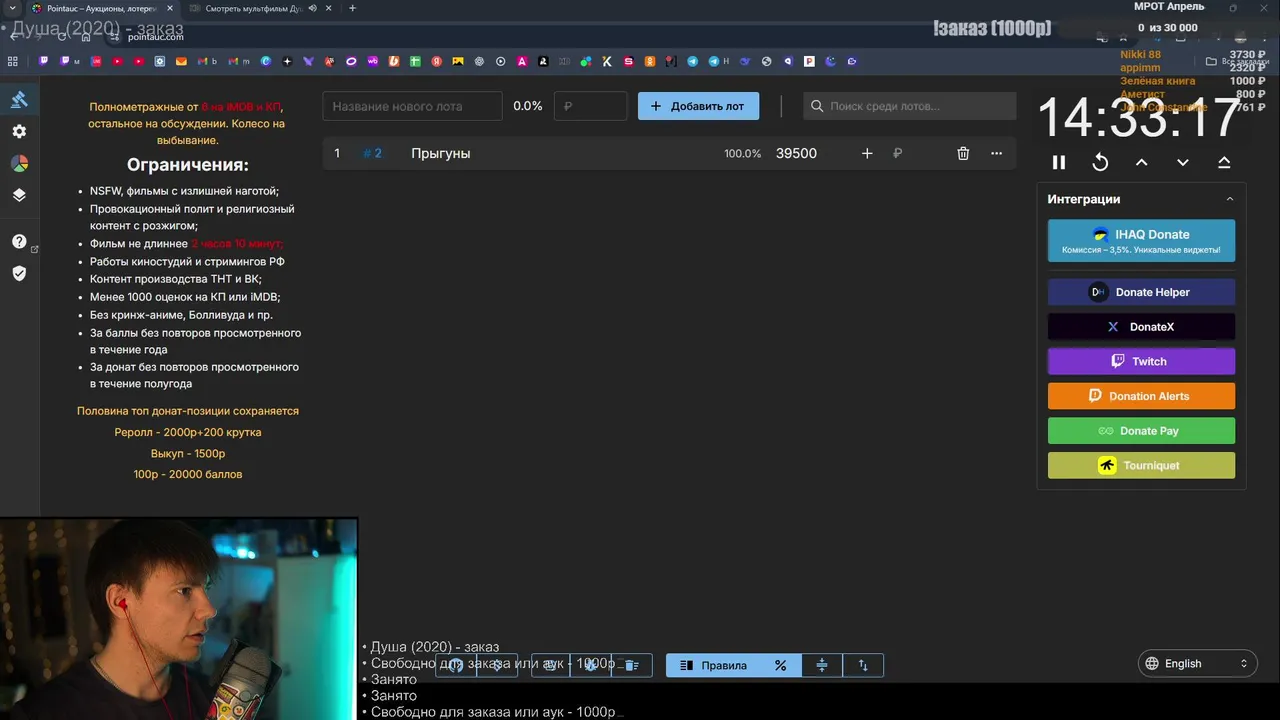The width and height of the screenshot is (1280, 720).
Task: Open the auction gavel page in sidebar
Action: click(x=19, y=99)
